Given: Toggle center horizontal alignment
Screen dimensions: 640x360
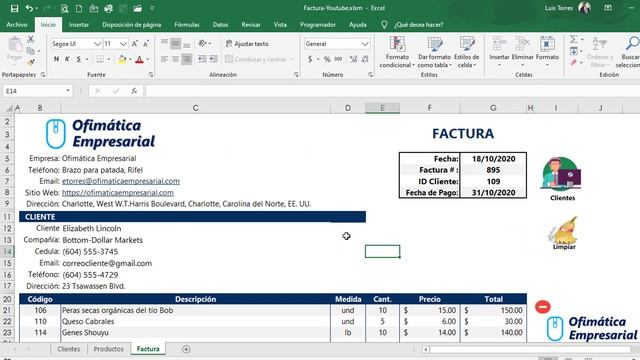Looking at the screenshot, I should point(176,59).
